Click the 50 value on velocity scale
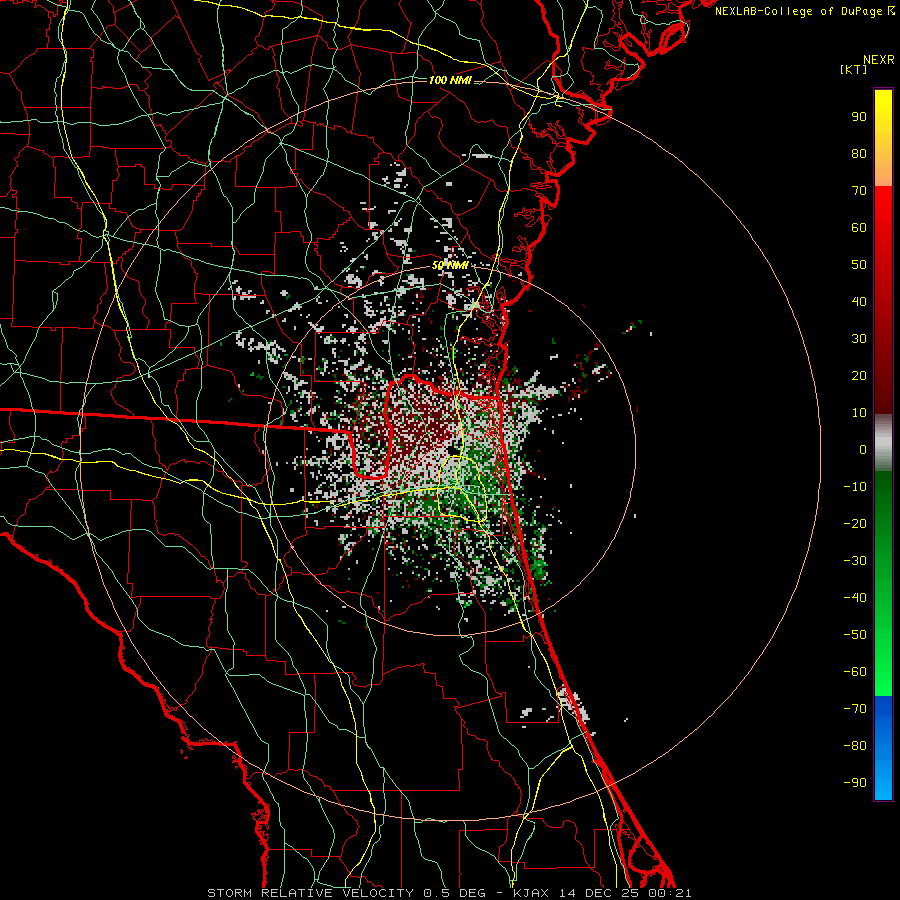The height and width of the screenshot is (900, 900). 859,265
